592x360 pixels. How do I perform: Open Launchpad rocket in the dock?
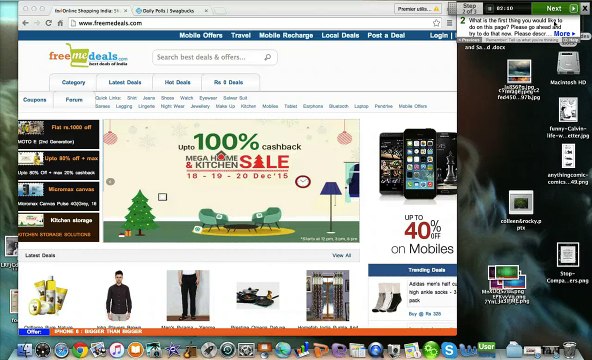click(209, 350)
